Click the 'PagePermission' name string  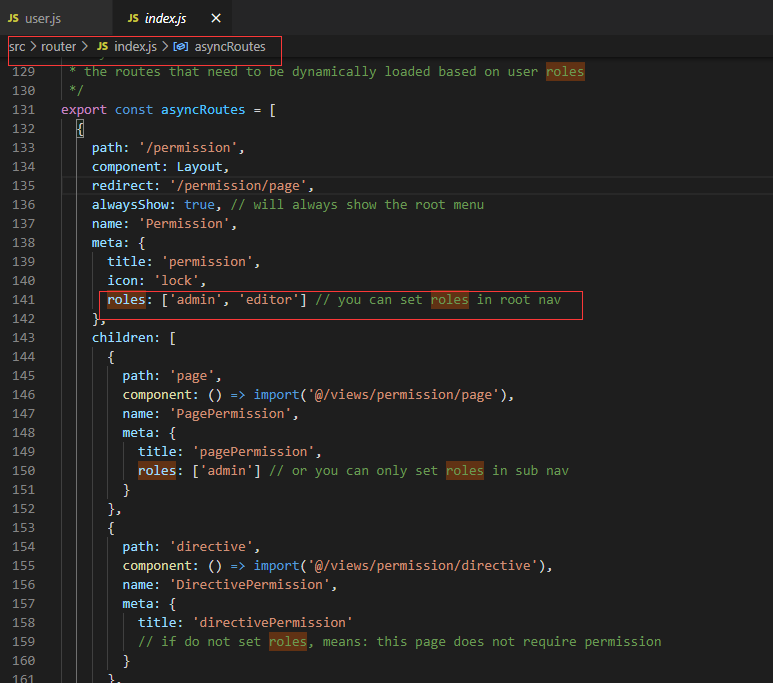click(x=230, y=414)
